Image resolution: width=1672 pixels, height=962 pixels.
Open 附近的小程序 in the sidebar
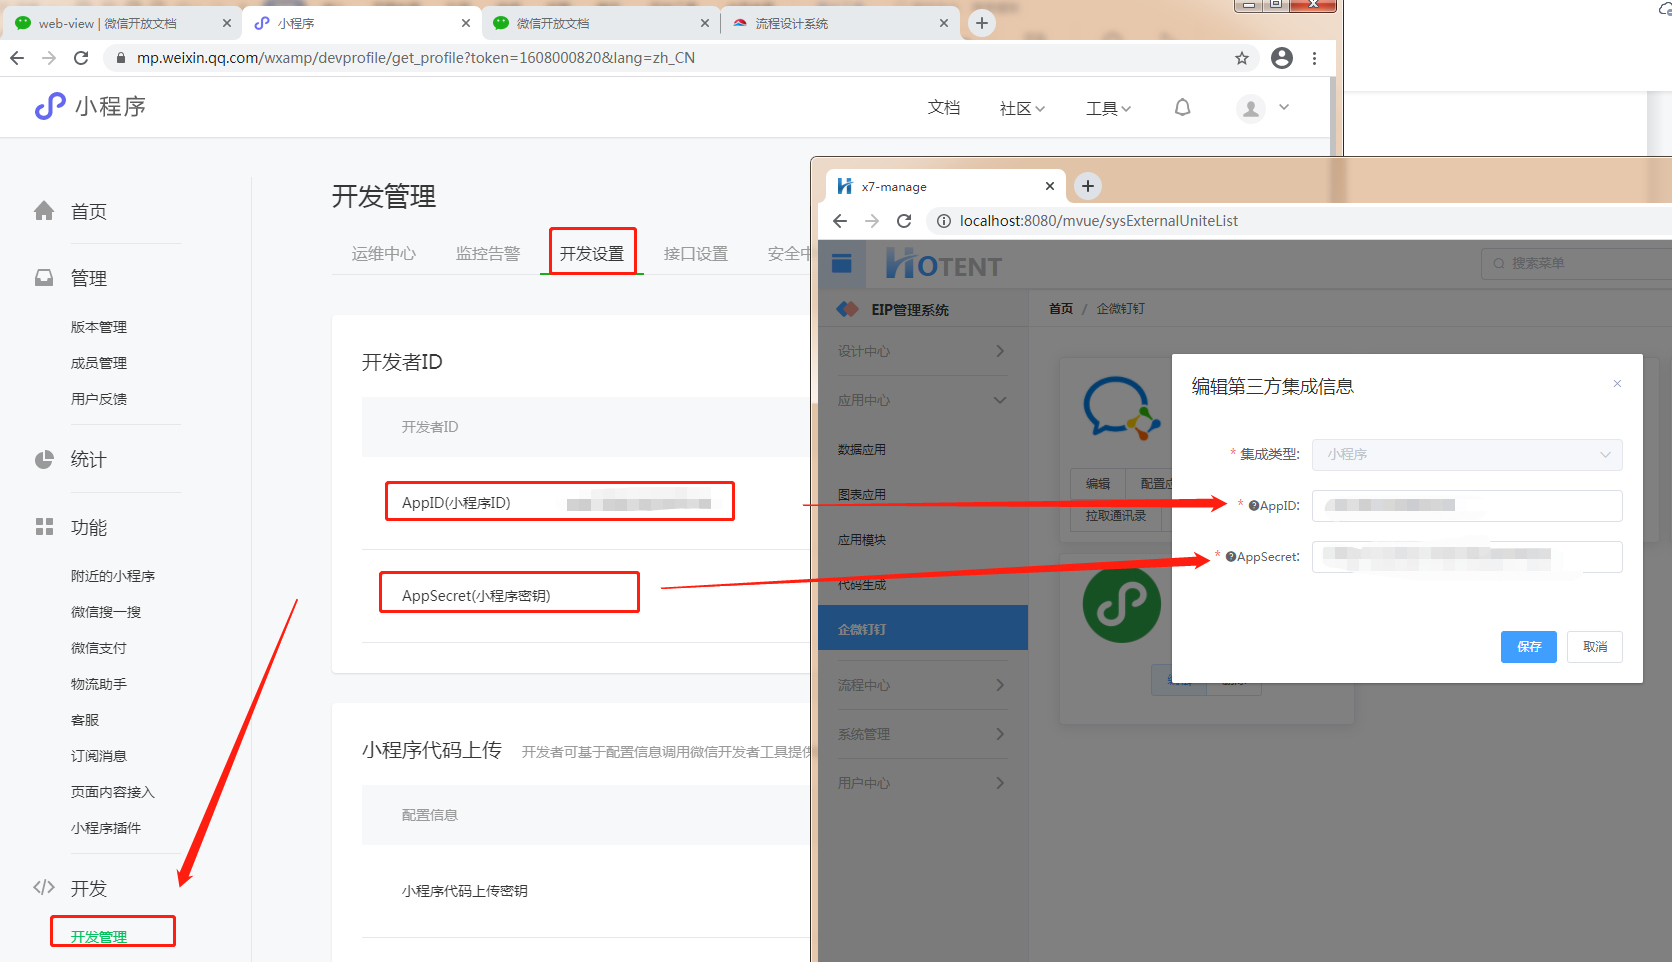pyautogui.click(x=113, y=576)
